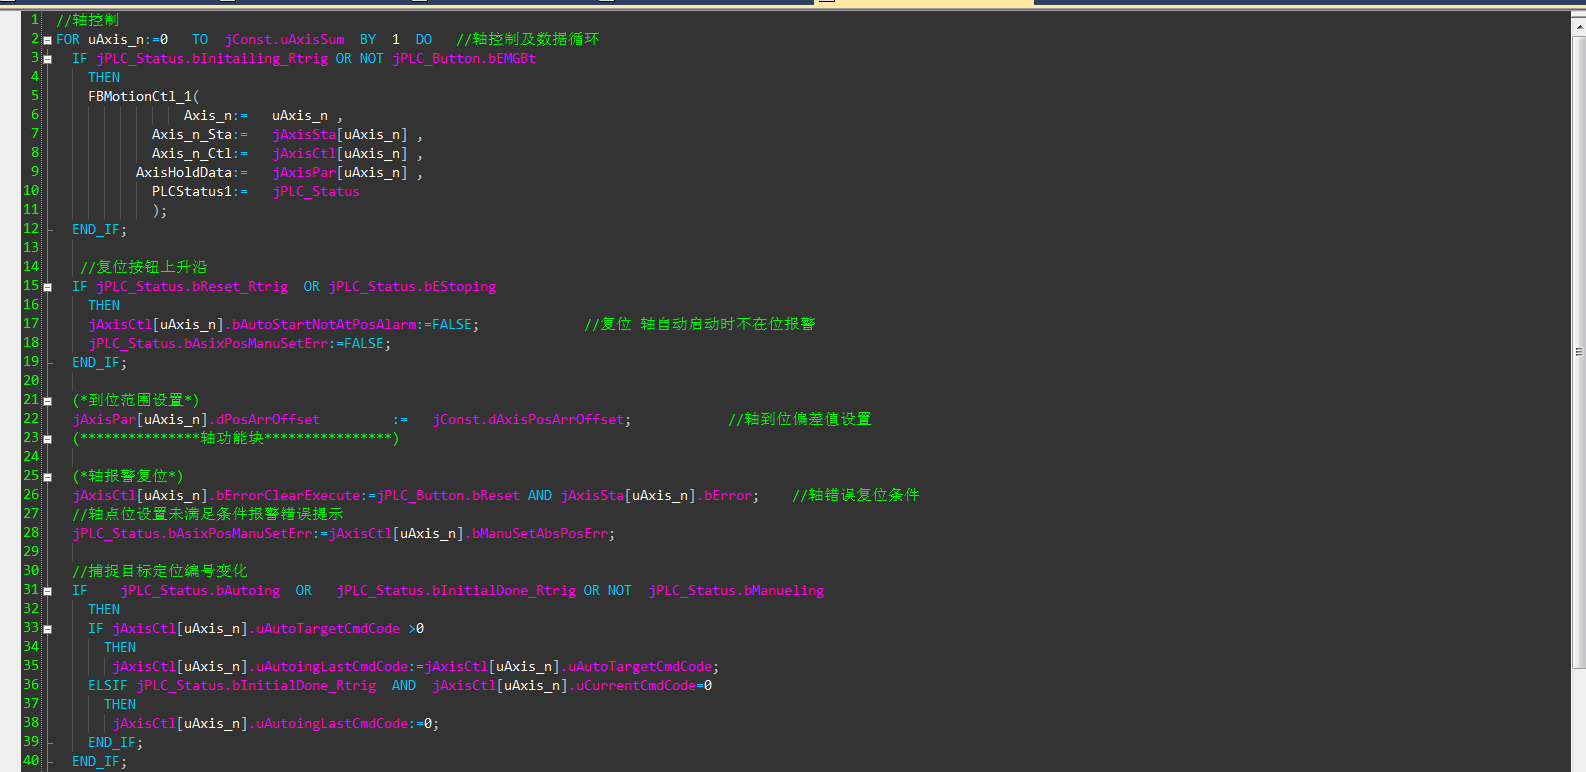Collapse the bReset_Rtrig IF block at line 15
The width and height of the screenshot is (1586, 772).
47,287
